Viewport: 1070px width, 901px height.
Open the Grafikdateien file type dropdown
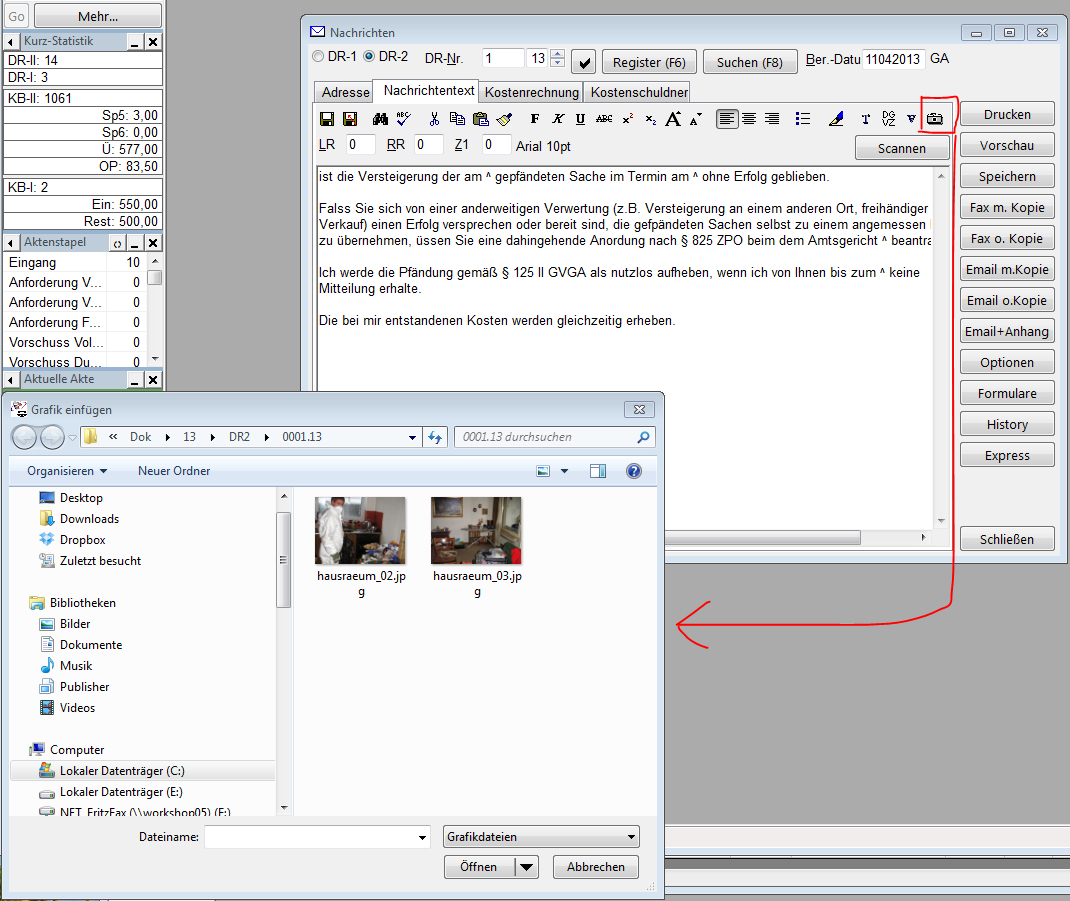(541, 837)
